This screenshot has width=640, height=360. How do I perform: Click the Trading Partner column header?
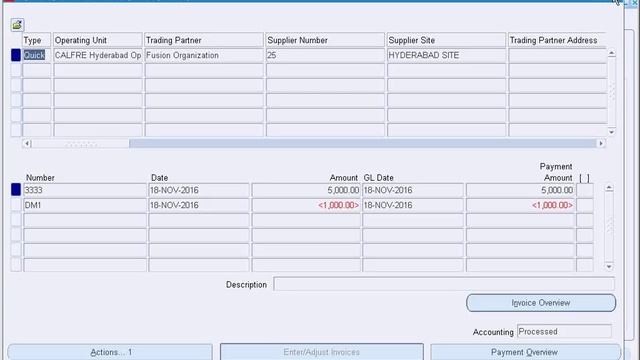pos(204,40)
